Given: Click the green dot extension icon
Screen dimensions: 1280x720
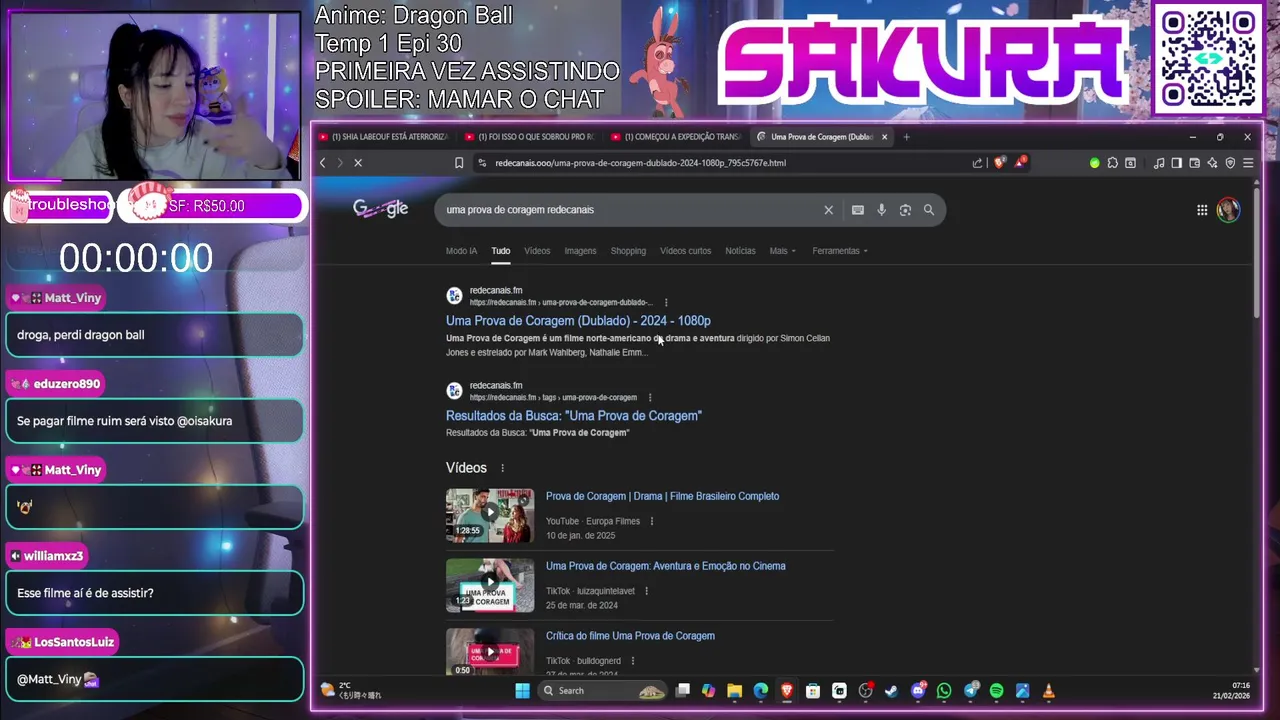Looking at the screenshot, I should pos(1095,163).
